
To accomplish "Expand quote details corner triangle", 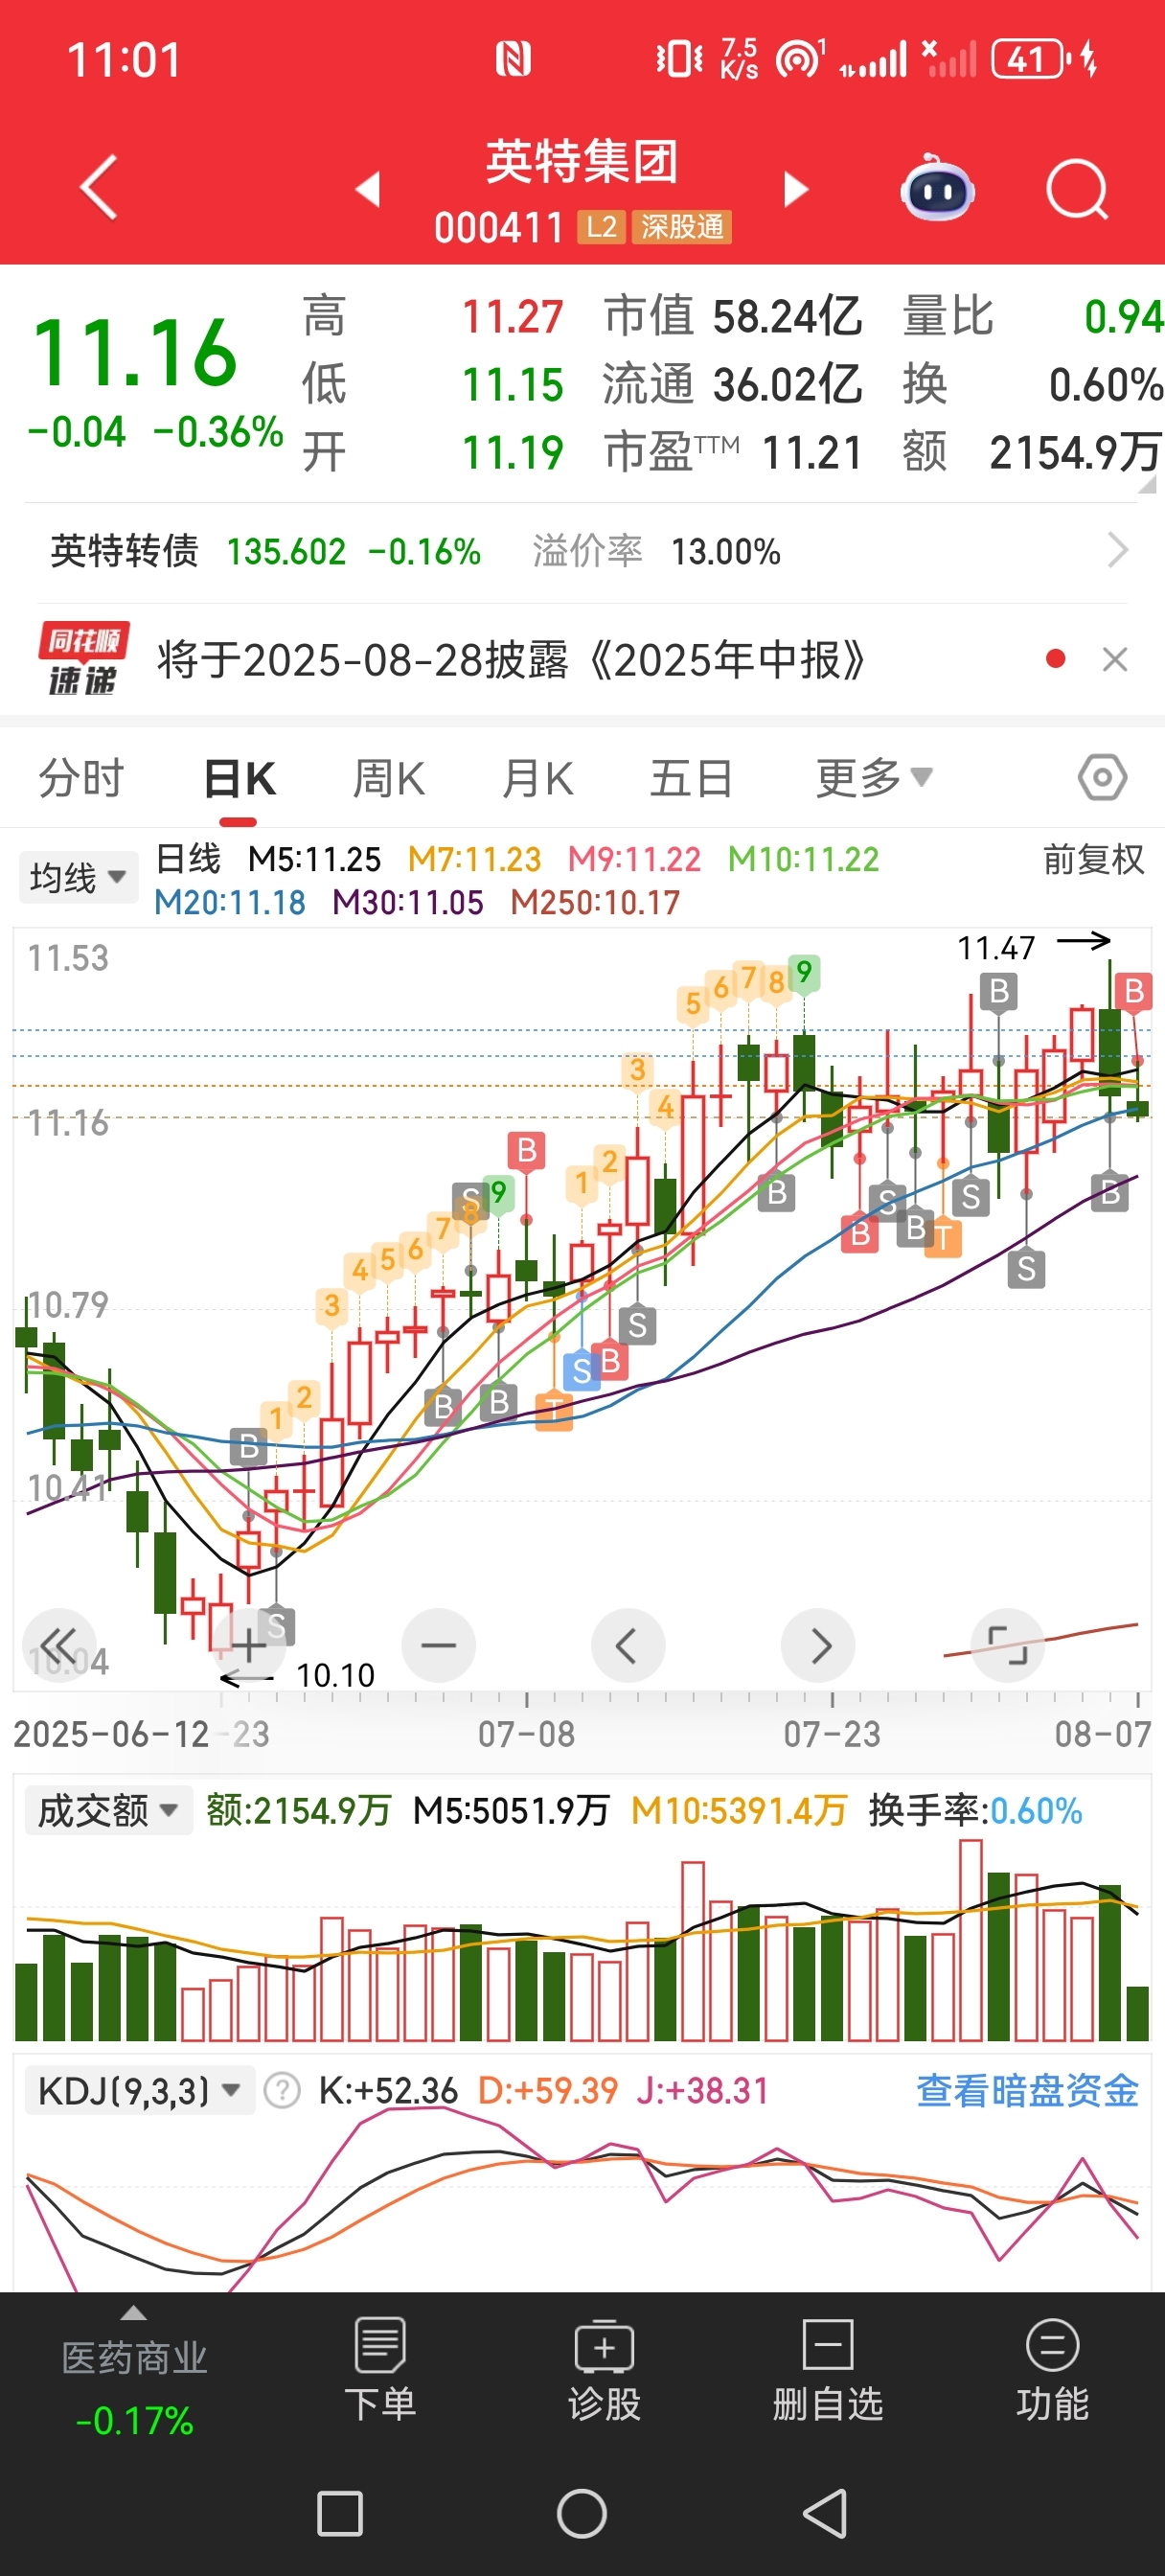I will (x=1147, y=484).
